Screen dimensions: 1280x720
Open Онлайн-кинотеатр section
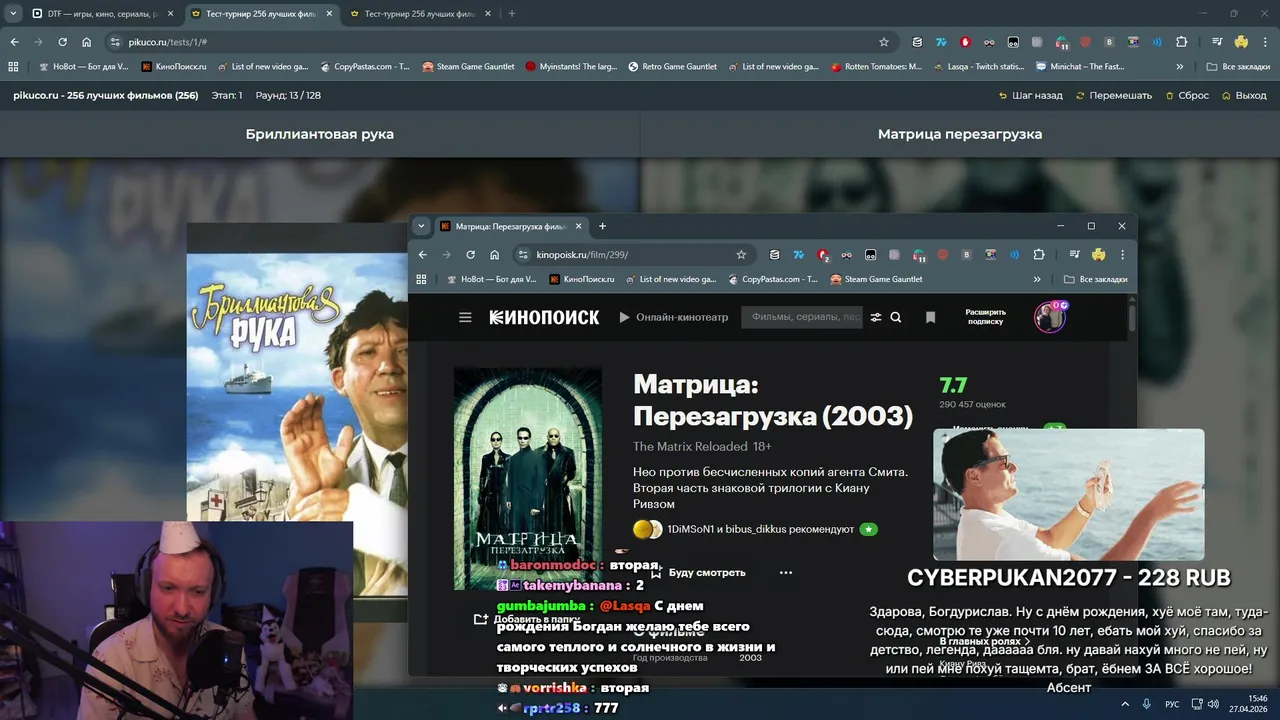673,317
